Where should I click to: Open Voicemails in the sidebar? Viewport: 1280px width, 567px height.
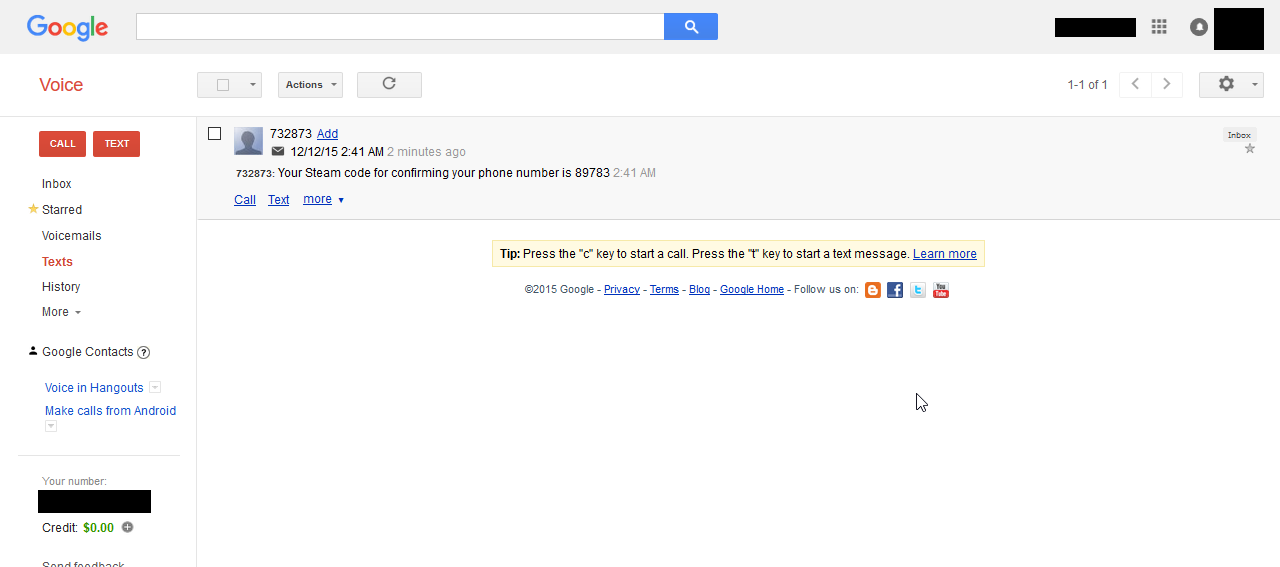tap(71, 236)
